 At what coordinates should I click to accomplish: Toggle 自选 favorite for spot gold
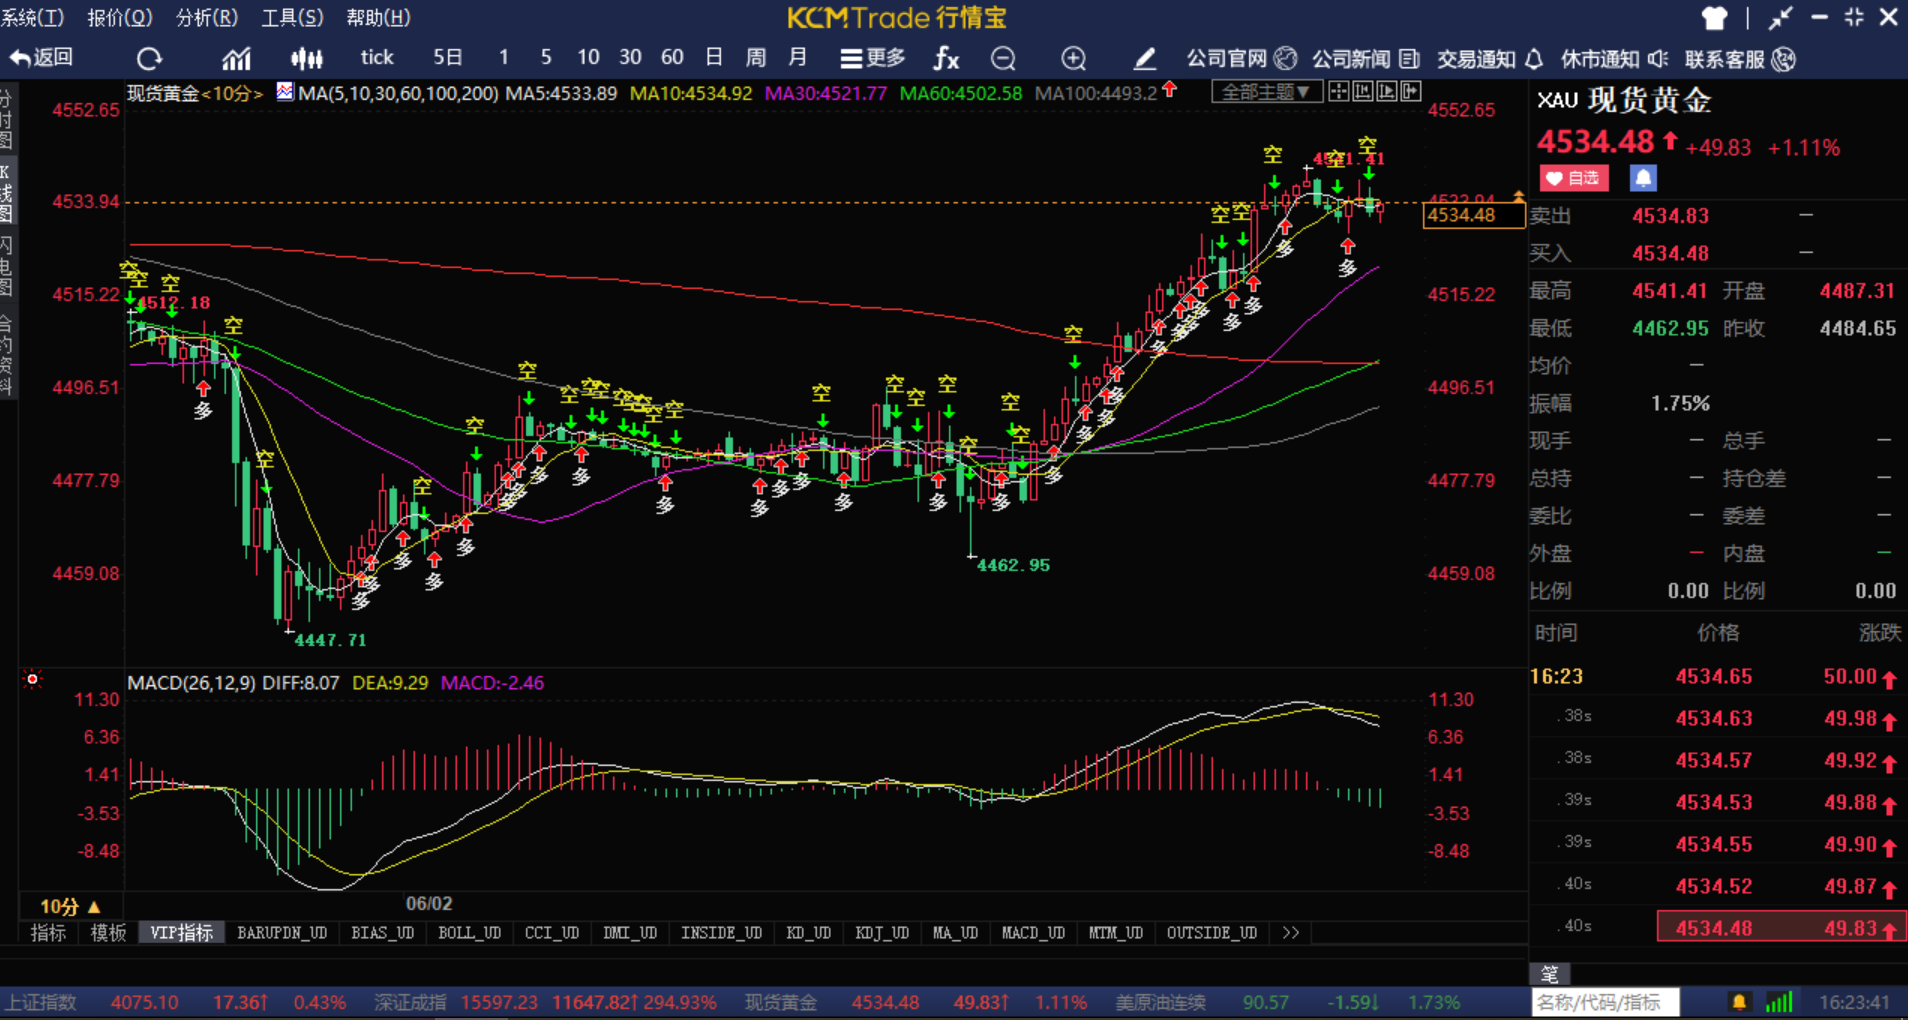pos(1573,178)
